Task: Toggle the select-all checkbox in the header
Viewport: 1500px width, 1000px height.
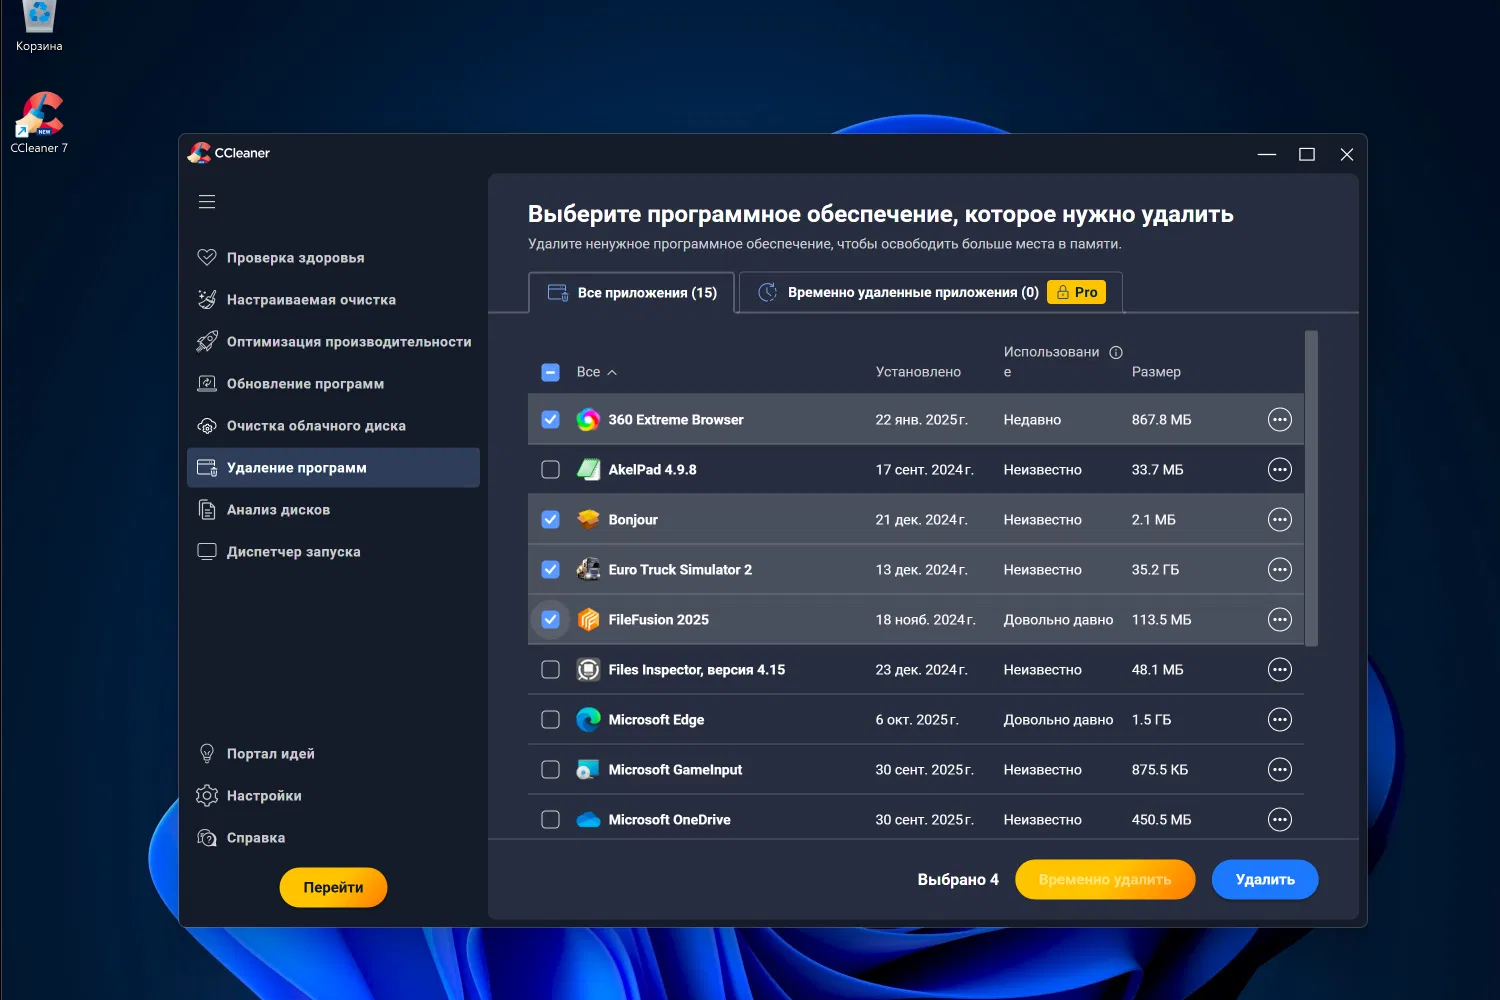Action: point(550,372)
